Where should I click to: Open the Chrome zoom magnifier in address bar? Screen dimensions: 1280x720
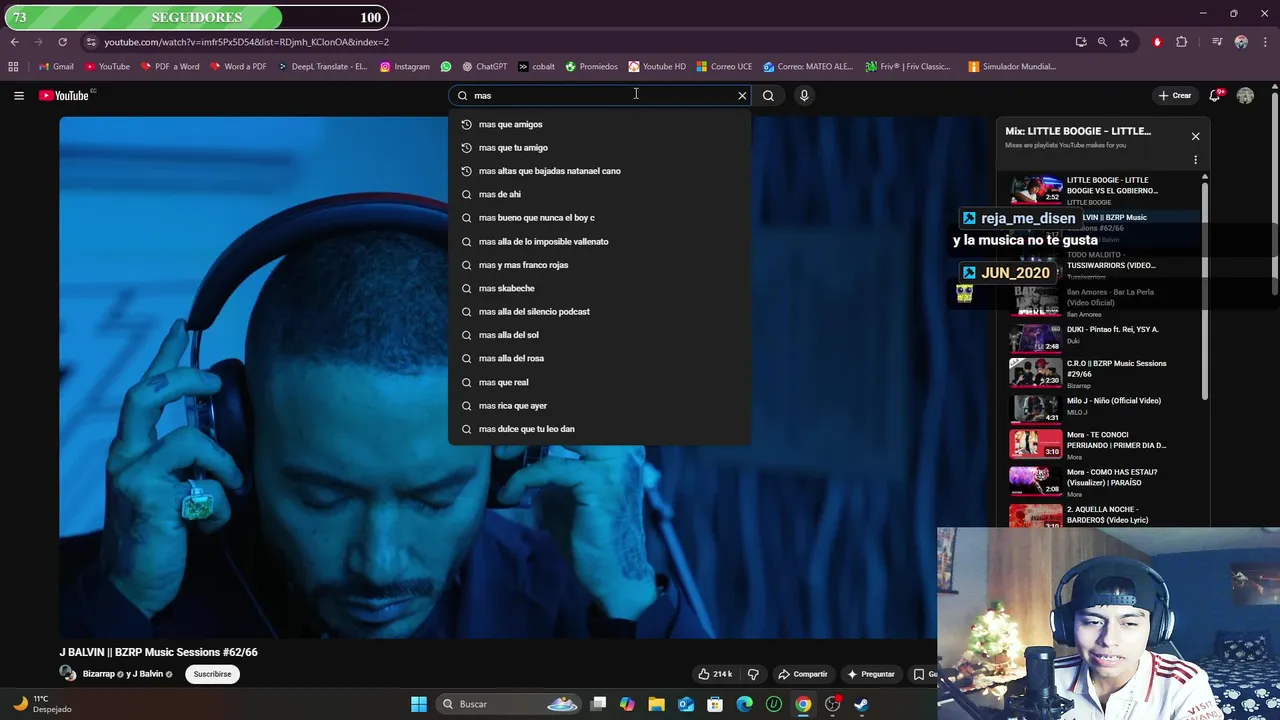[1102, 42]
